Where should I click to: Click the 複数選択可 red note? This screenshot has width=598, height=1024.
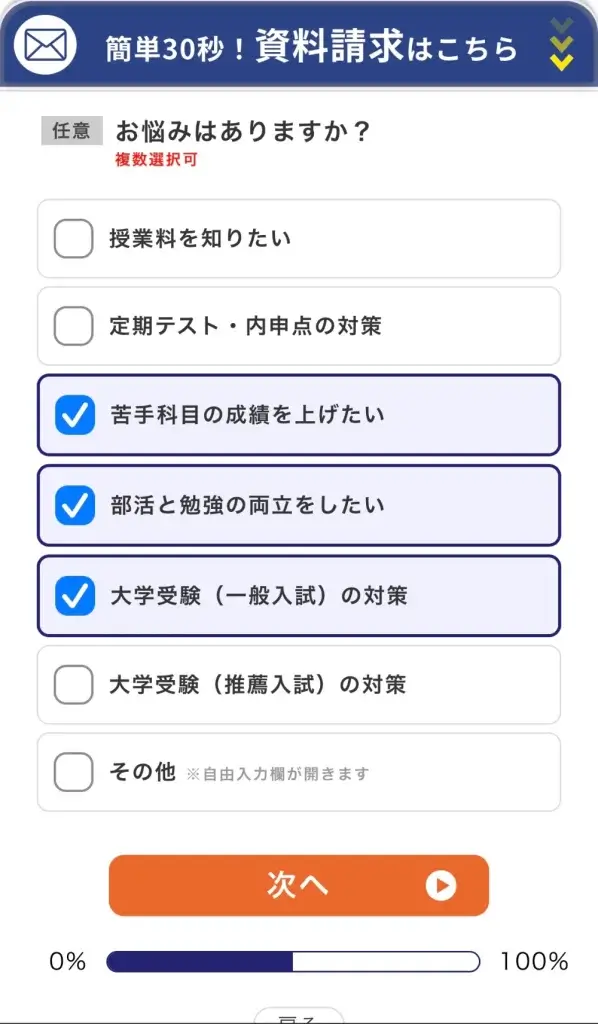pyautogui.click(x=156, y=160)
